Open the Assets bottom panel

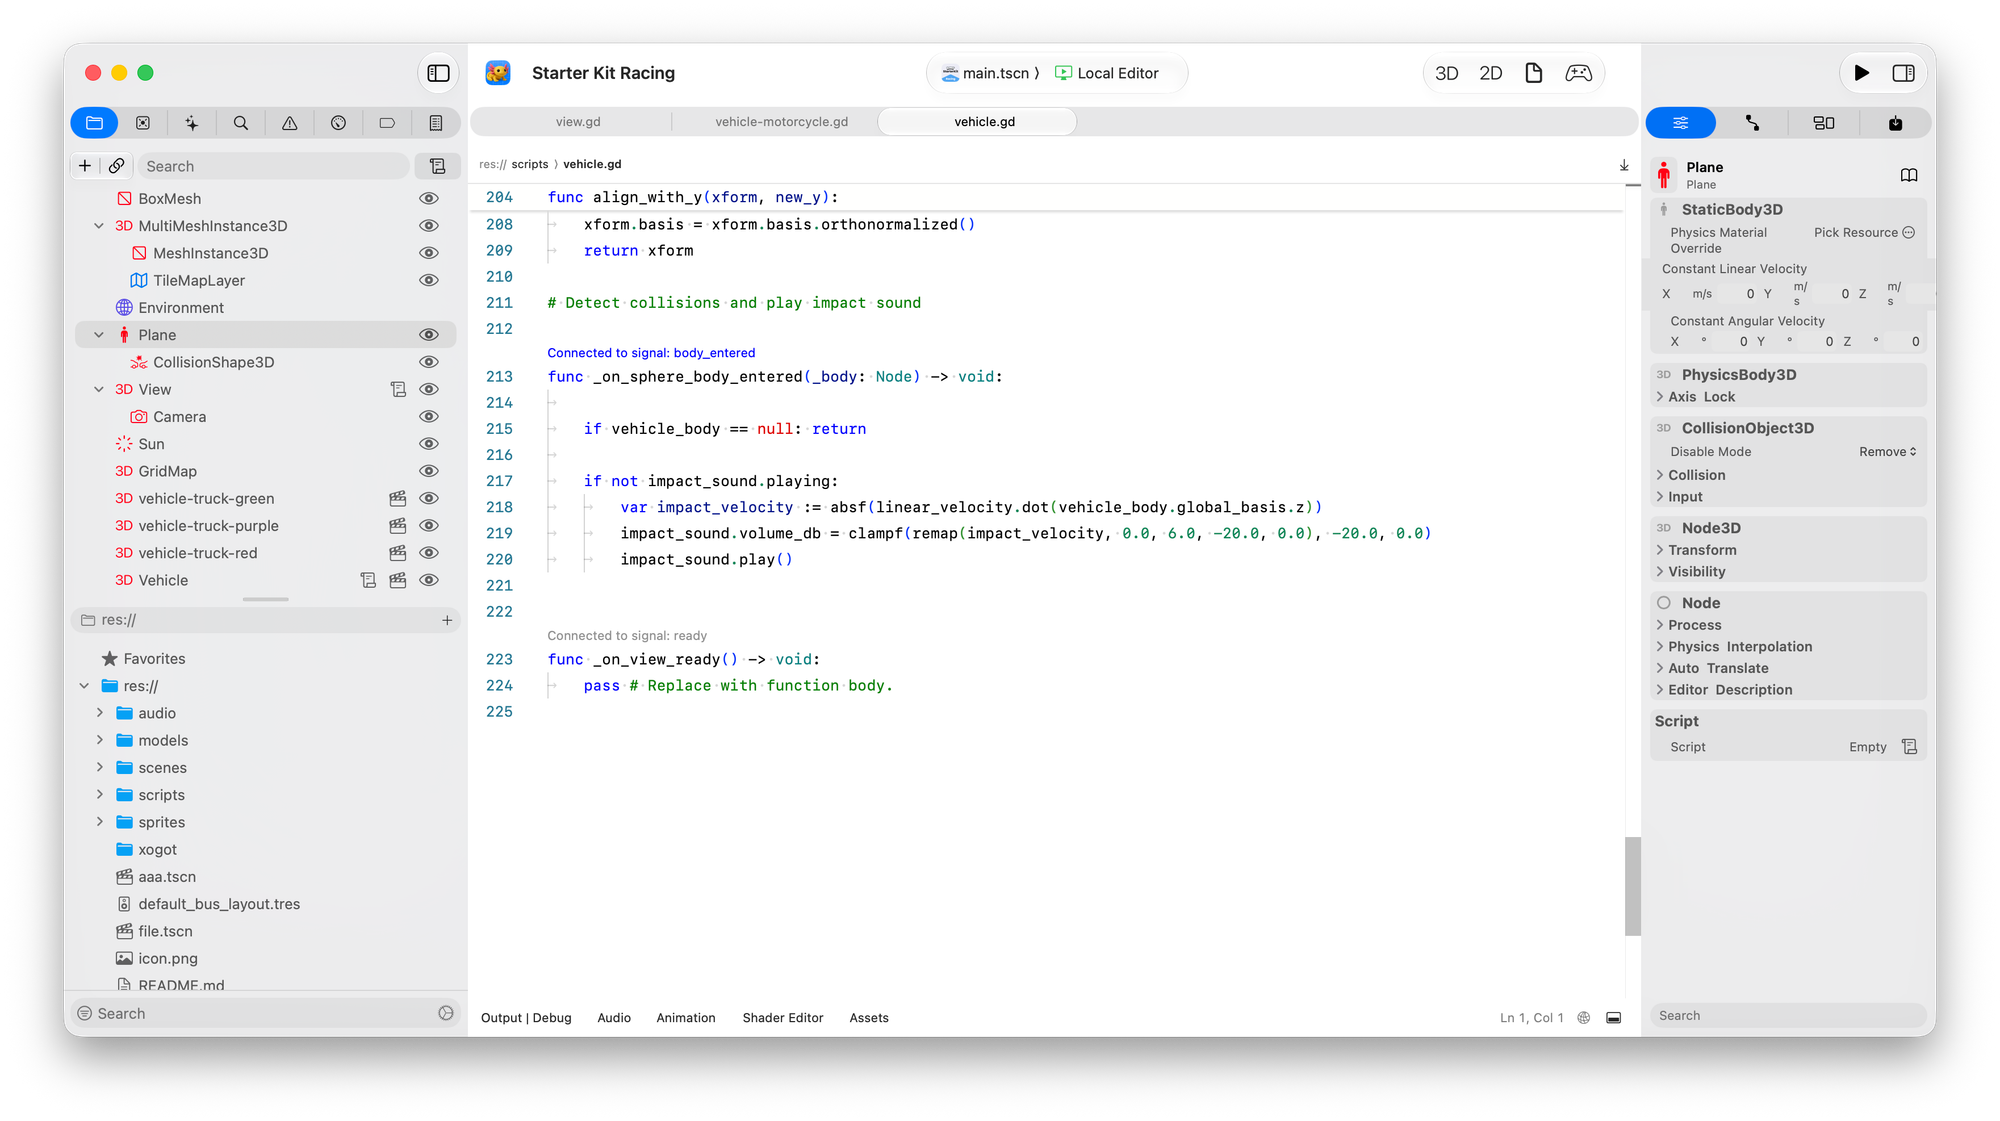tap(869, 1018)
